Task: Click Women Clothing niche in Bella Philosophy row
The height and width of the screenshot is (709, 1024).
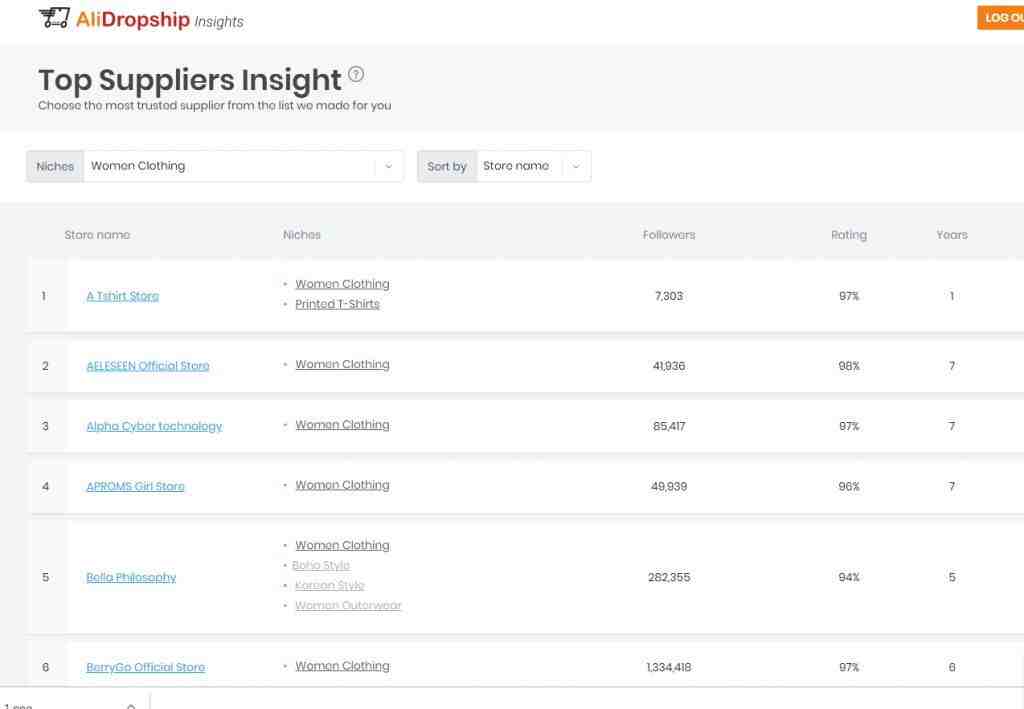Action: (342, 545)
